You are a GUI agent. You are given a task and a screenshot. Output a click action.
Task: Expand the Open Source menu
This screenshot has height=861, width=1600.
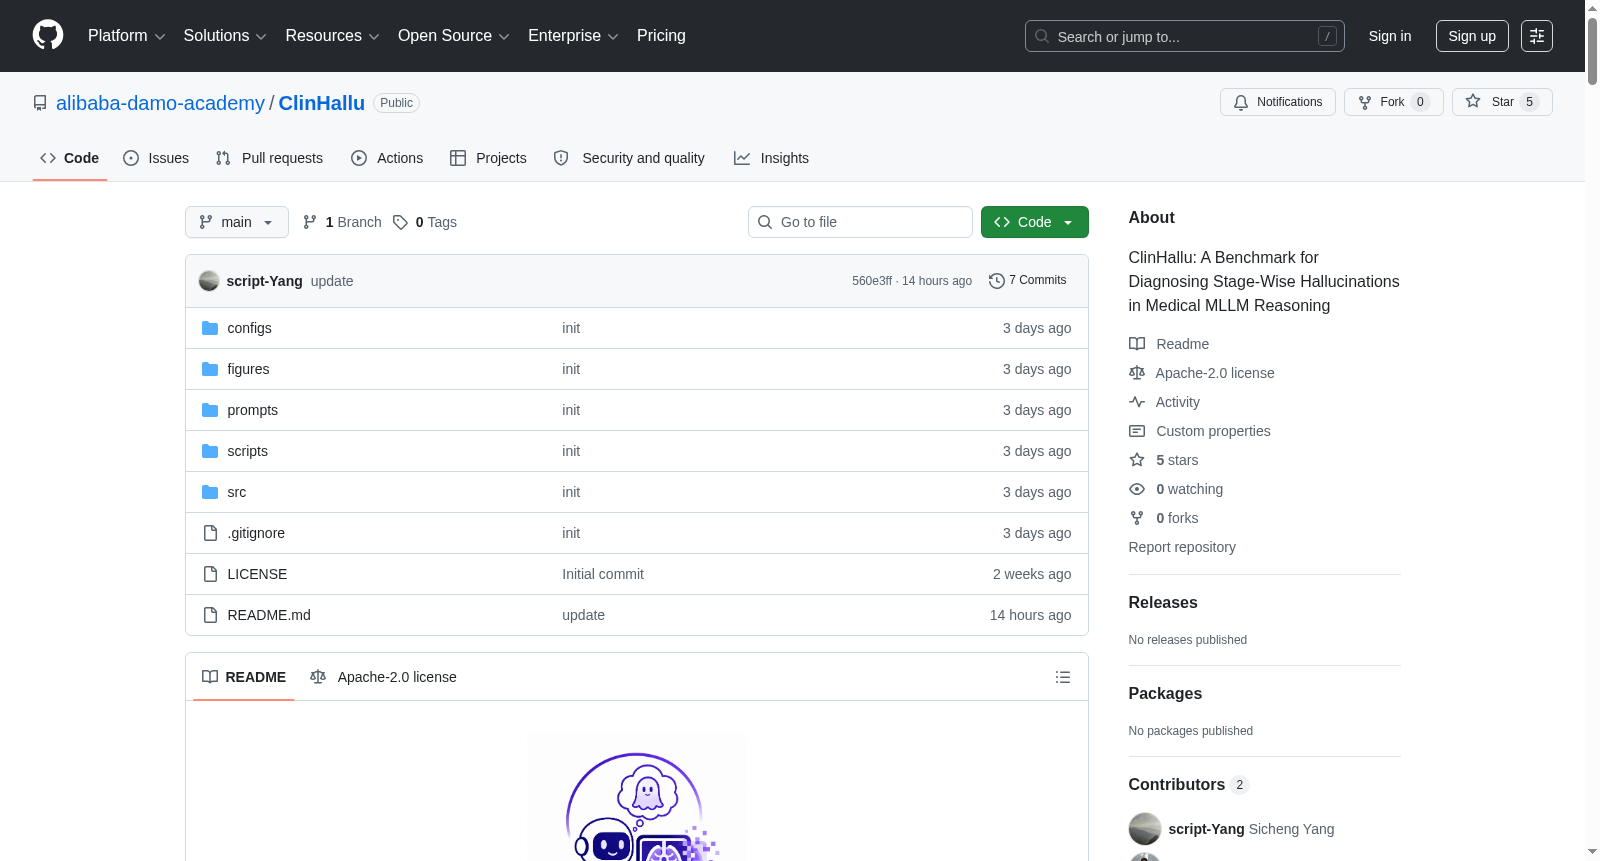[x=454, y=36]
